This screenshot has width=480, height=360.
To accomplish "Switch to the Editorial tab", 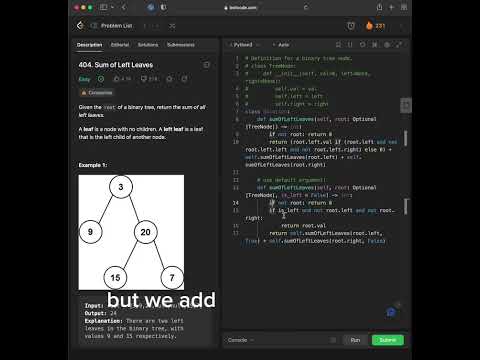I will (120, 45).
